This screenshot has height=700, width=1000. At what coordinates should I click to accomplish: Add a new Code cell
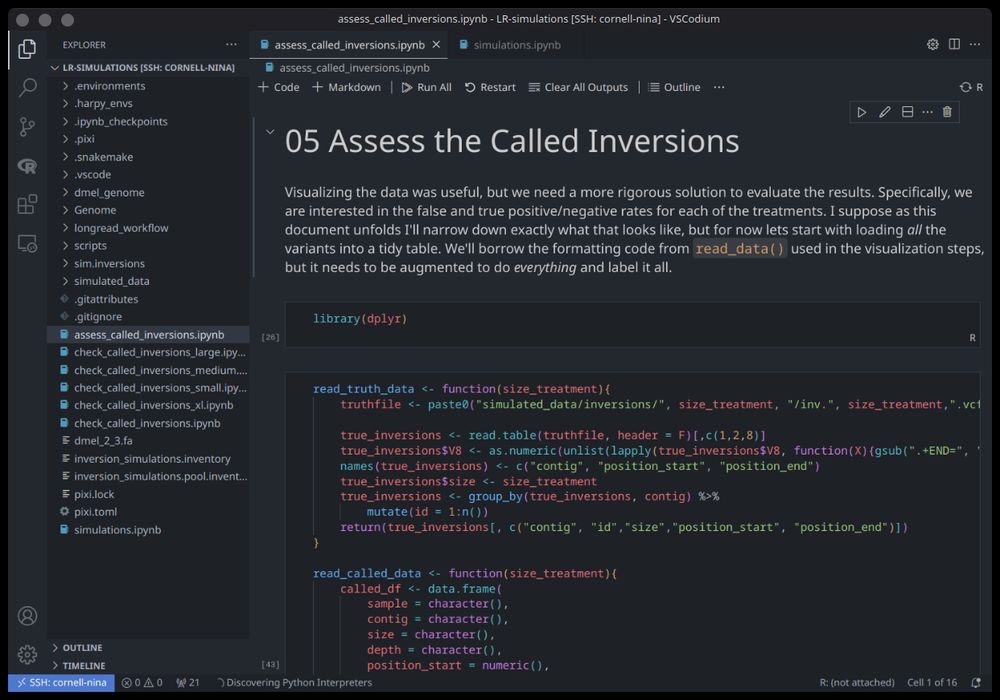[279, 87]
